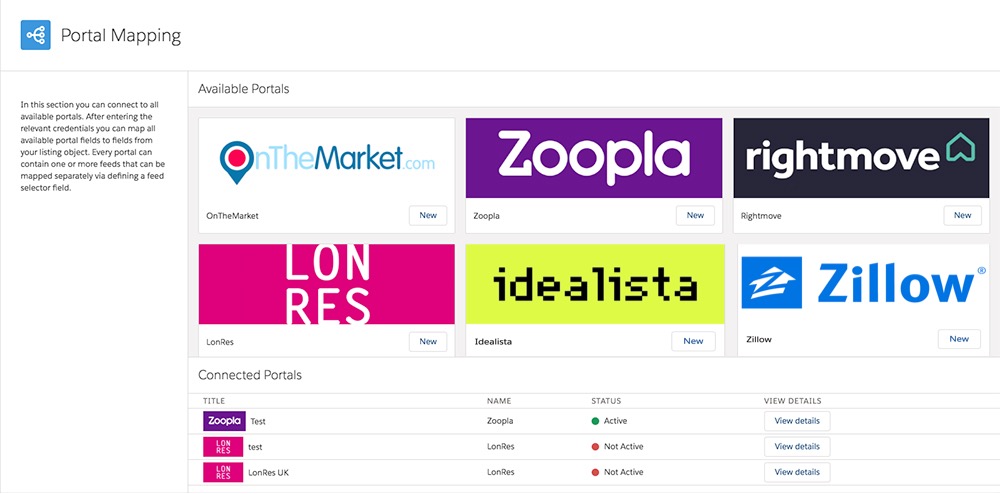This screenshot has width=1000, height=494.
Task: Open View details for LonRes UK
Action: point(797,472)
